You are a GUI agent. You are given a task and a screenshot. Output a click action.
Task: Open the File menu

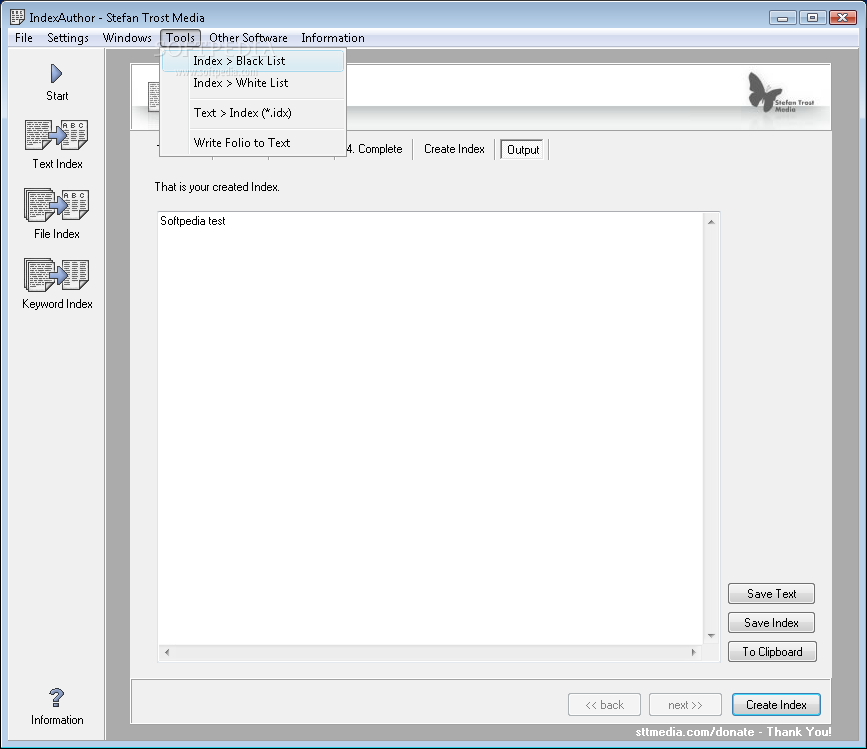coord(24,38)
